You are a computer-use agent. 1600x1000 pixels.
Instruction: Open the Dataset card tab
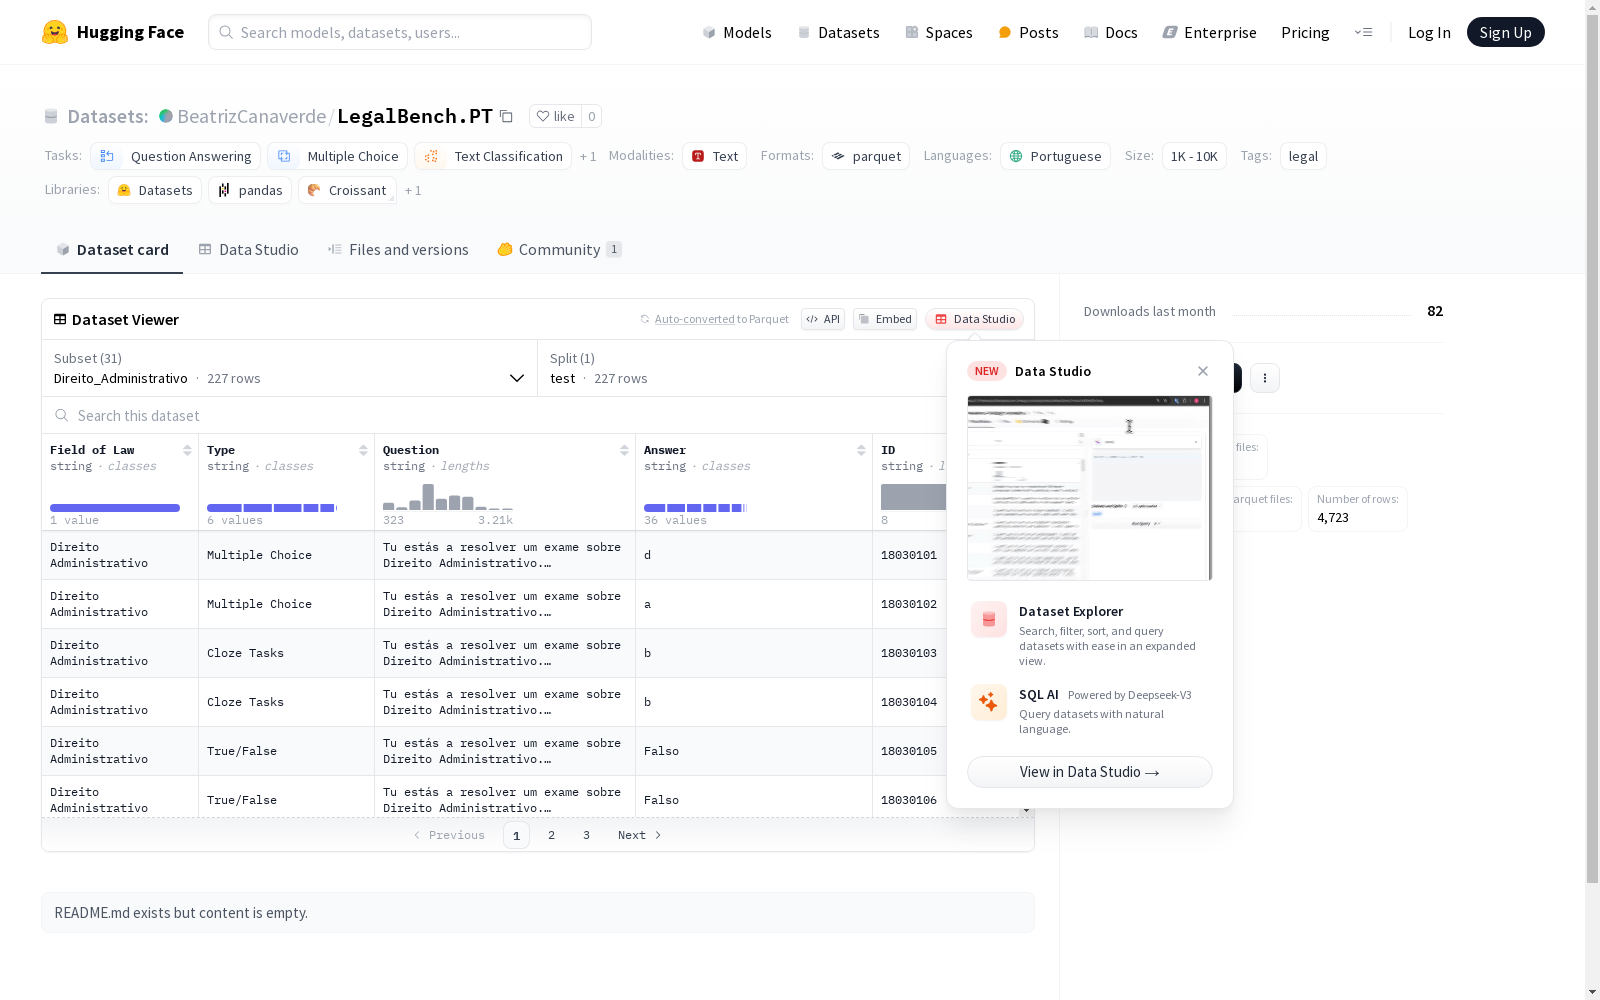click(112, 250)
